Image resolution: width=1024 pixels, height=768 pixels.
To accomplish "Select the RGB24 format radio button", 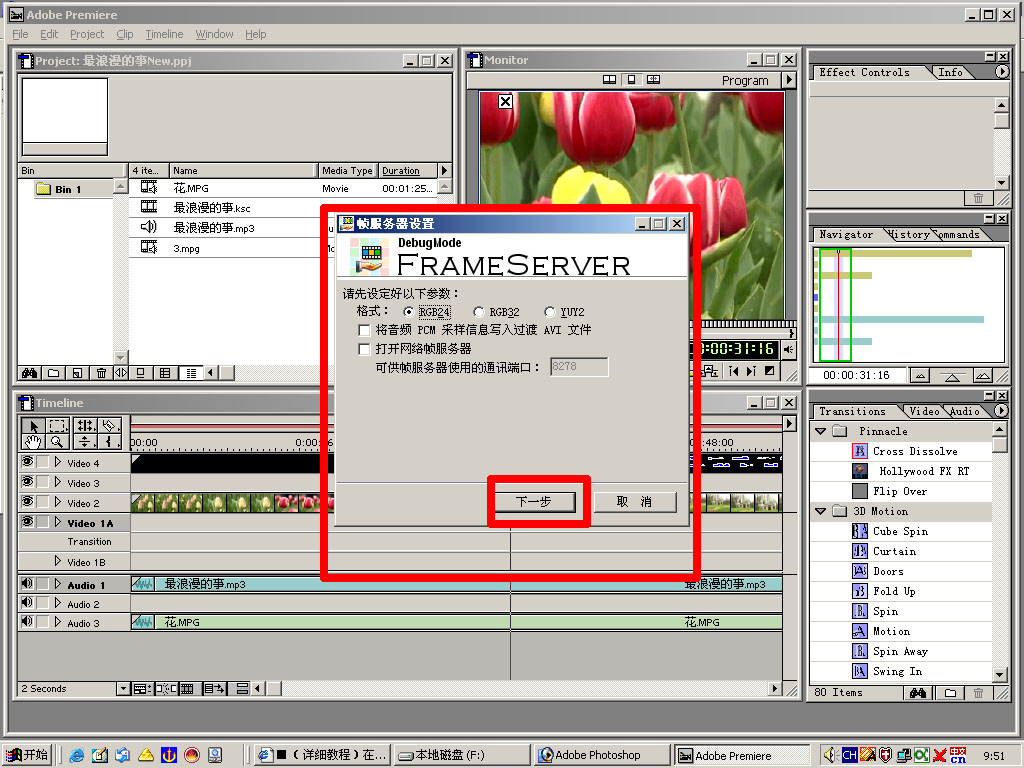I will click(408, 312).
